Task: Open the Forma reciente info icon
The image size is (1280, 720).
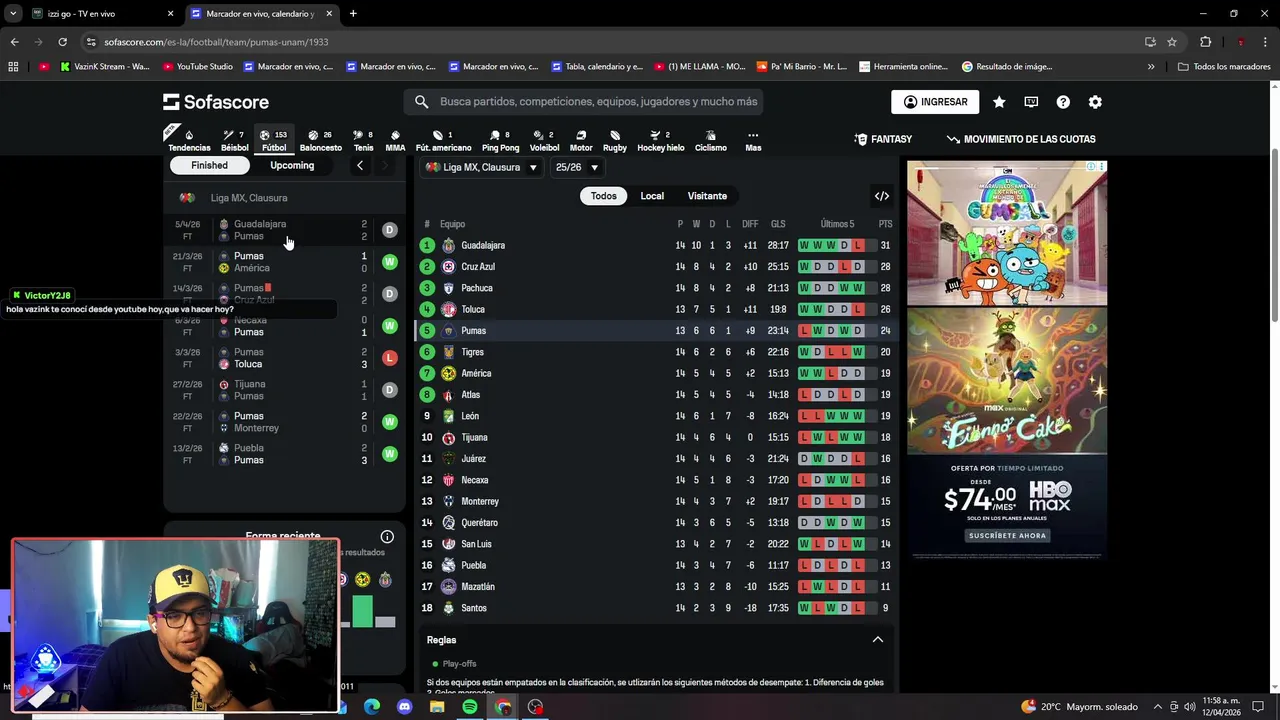Action: coord(387,537)
